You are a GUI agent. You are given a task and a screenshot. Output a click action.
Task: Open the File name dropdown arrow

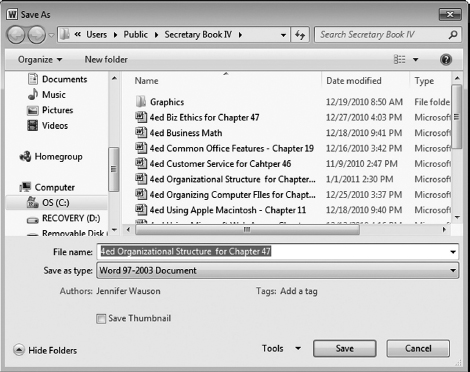453,252
